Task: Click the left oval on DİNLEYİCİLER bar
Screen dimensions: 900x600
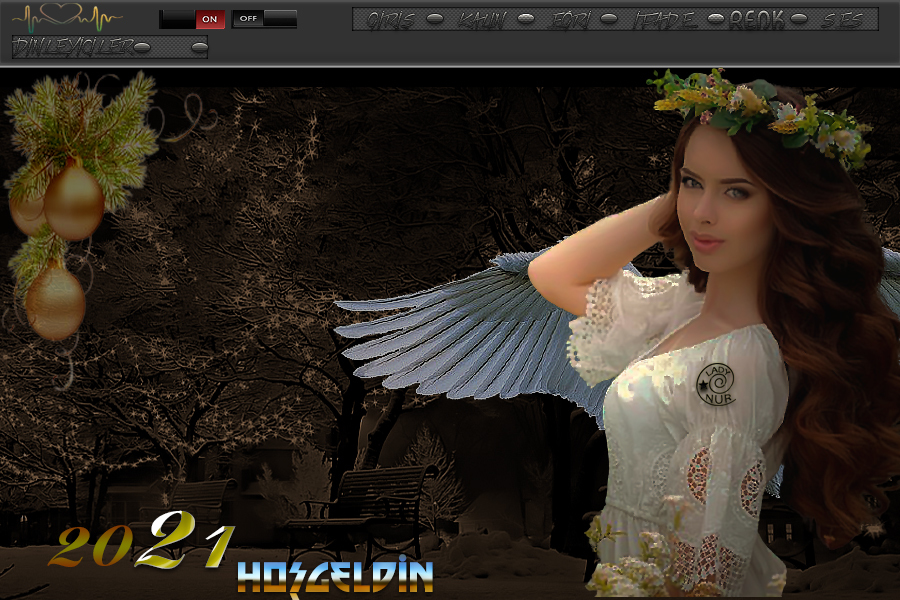Action: (143, 47)
